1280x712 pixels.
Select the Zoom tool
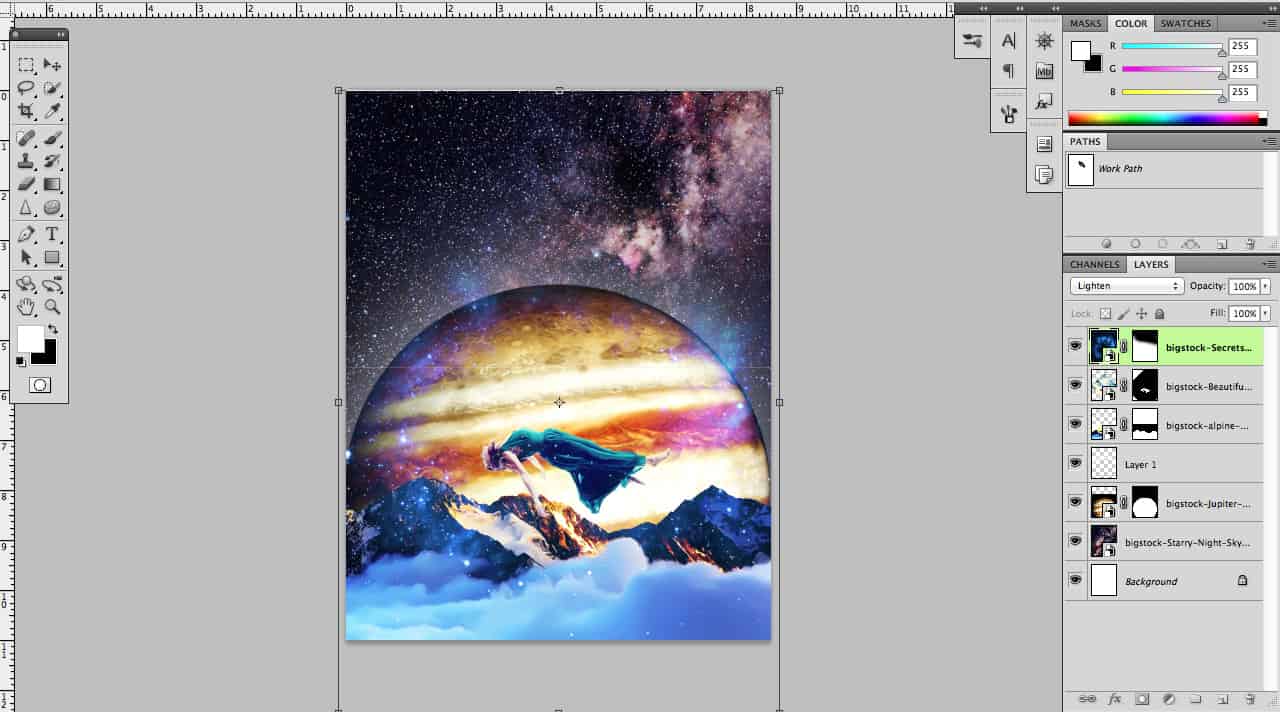[52, 307]
